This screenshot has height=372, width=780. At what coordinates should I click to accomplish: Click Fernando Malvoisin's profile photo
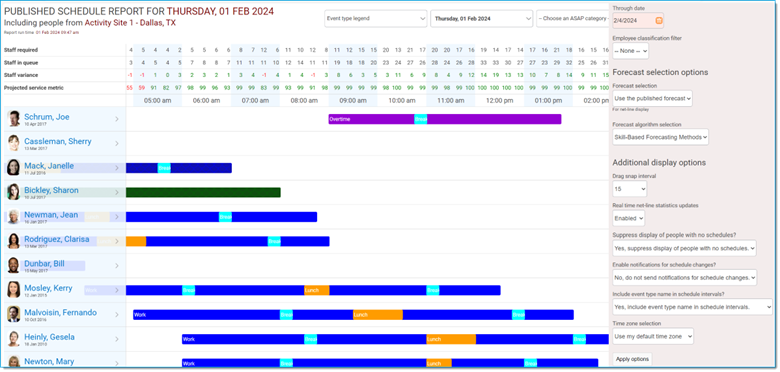[x=14, y=314]
